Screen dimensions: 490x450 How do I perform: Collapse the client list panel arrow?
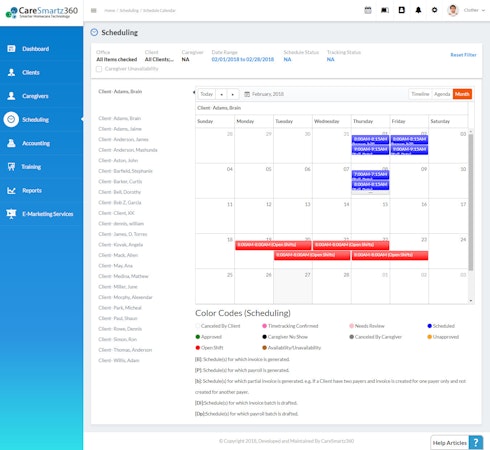(x=194, y=92)
